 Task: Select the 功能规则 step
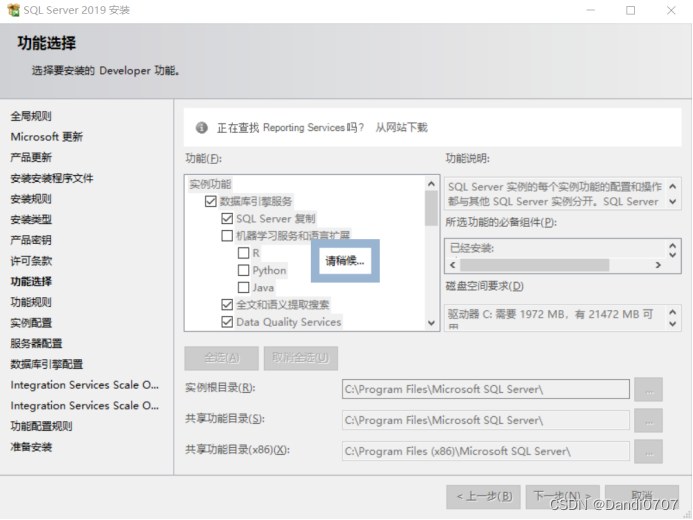point(31,302)
